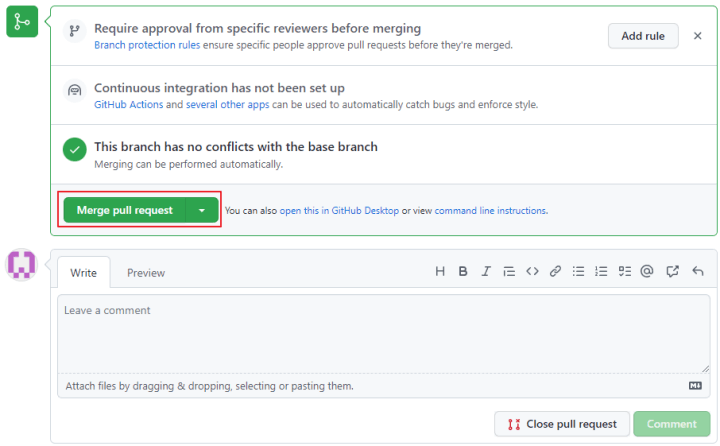720x446 pixels.
Task: Open merge method dropdown arrow
Action: (x=202, y=210)
